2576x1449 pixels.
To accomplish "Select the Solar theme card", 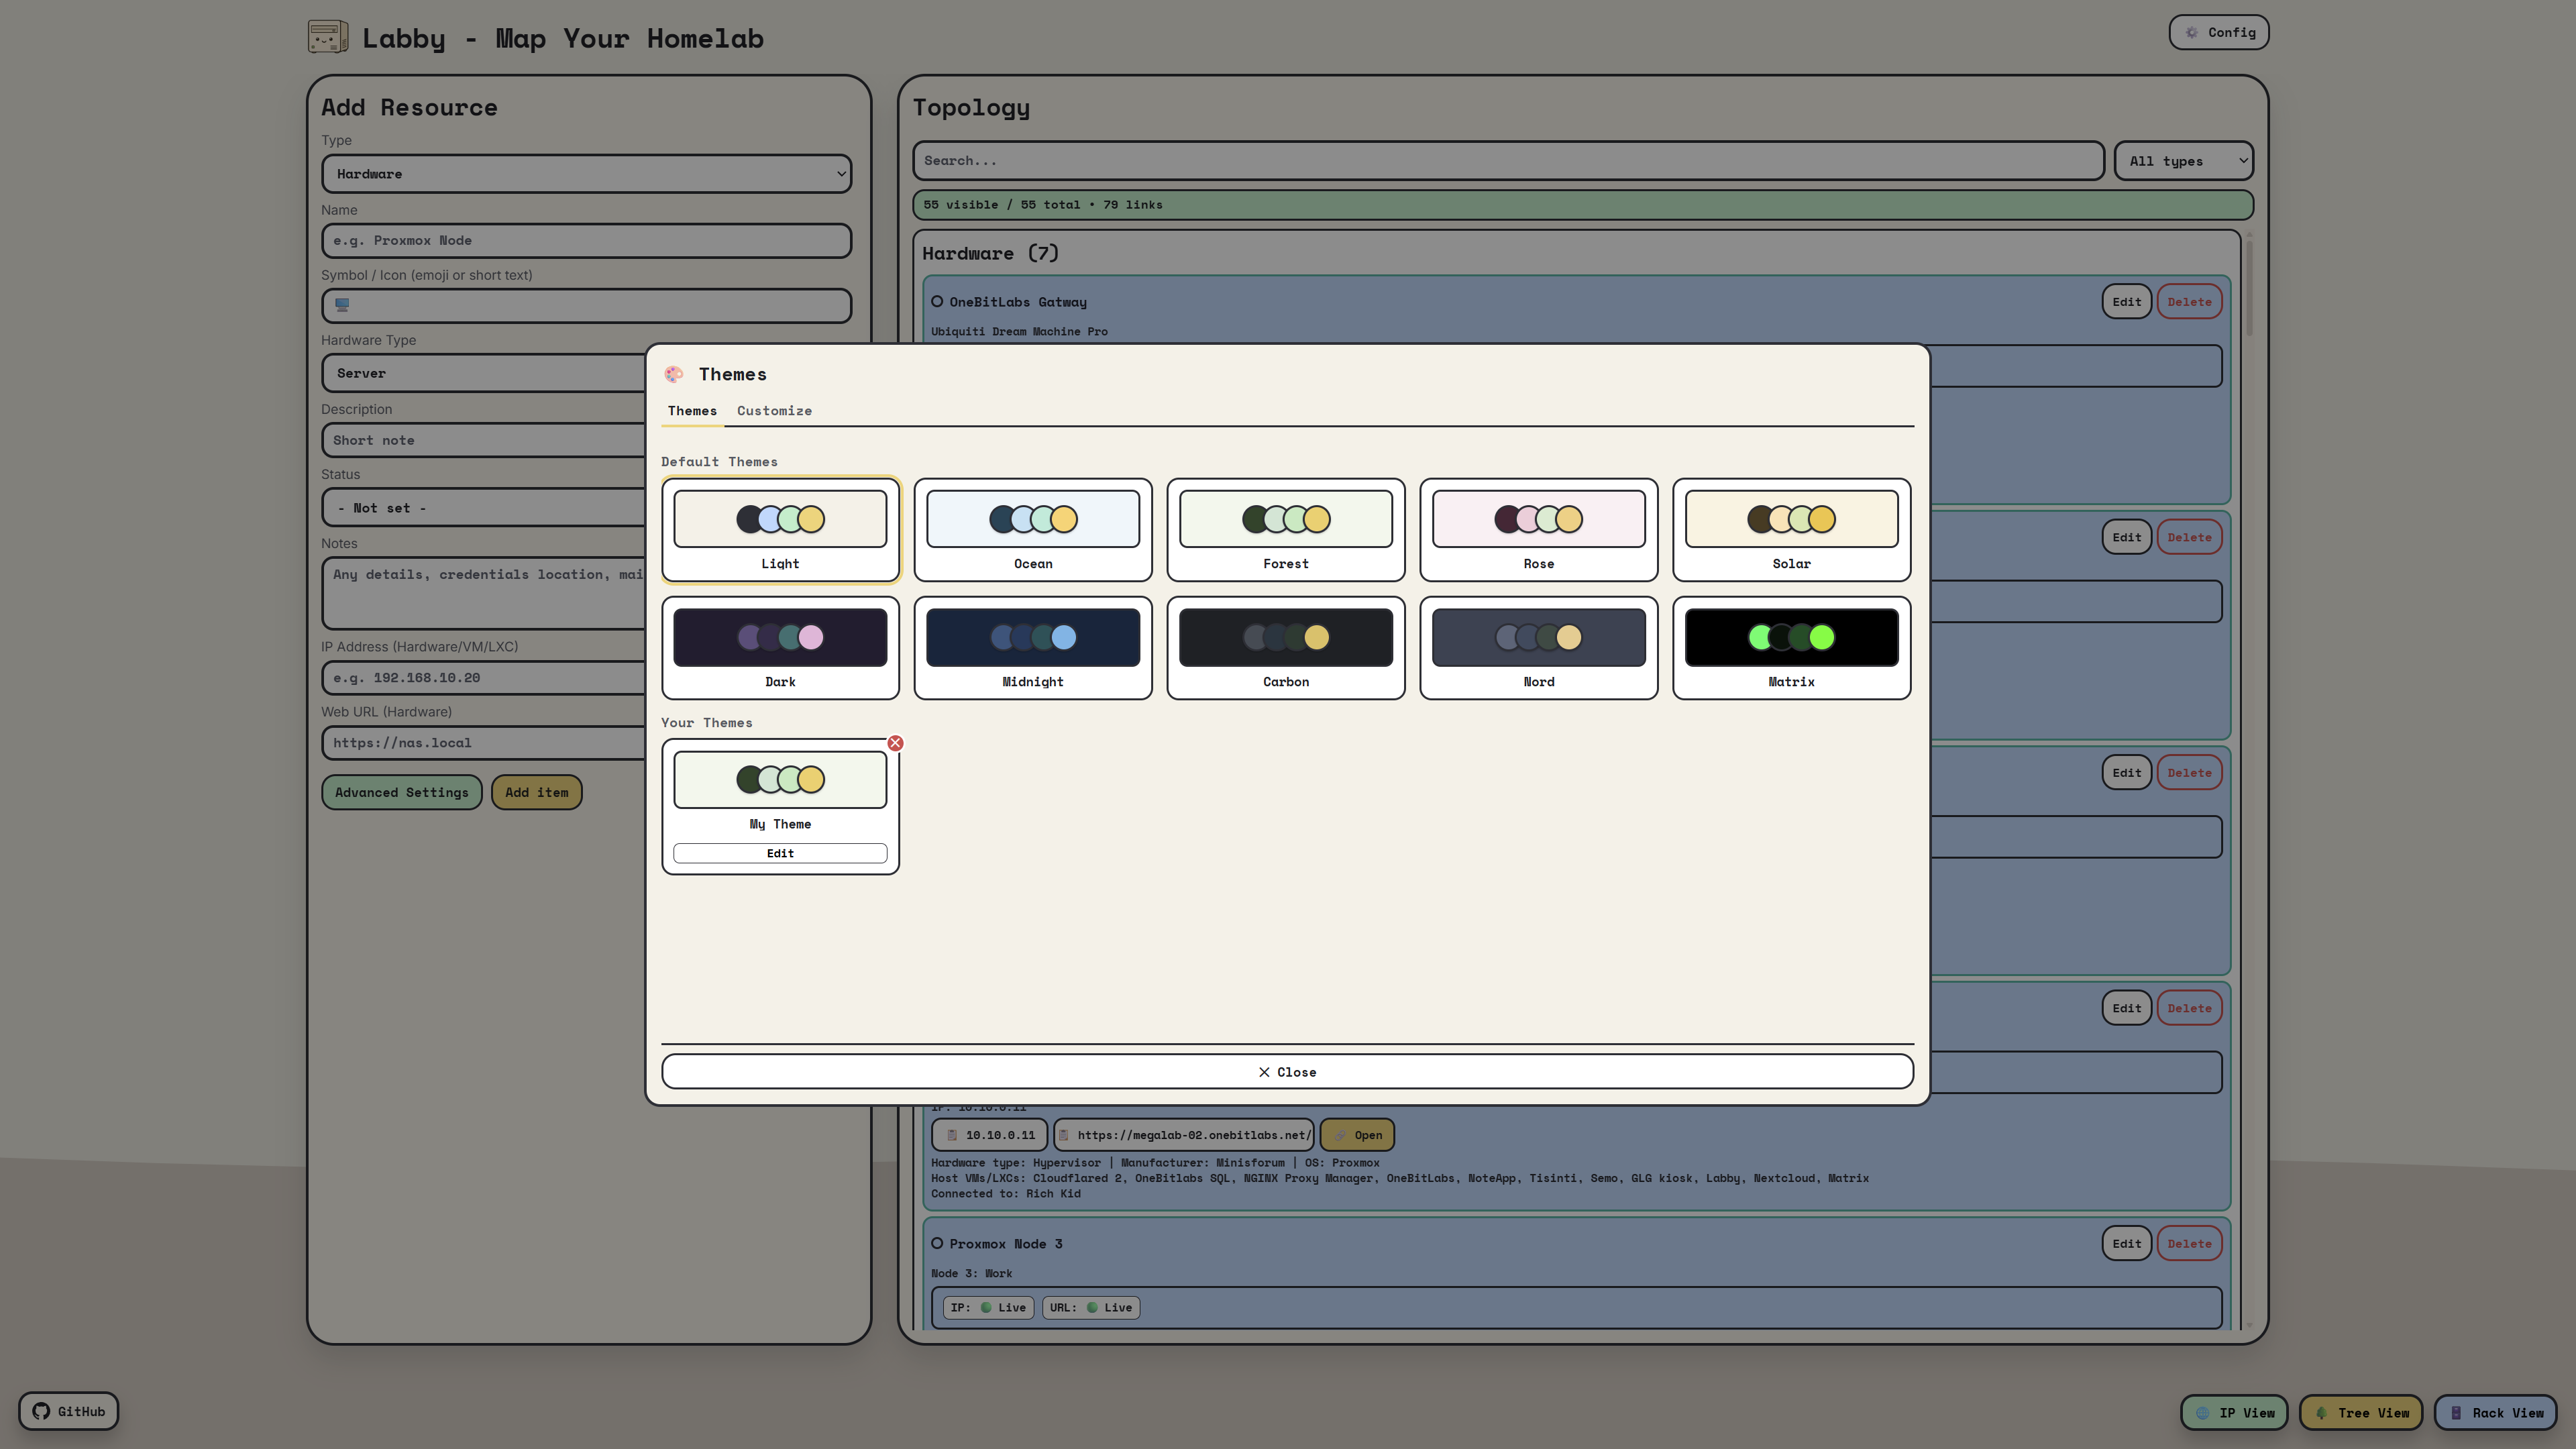I will (x=1792, y=530).
